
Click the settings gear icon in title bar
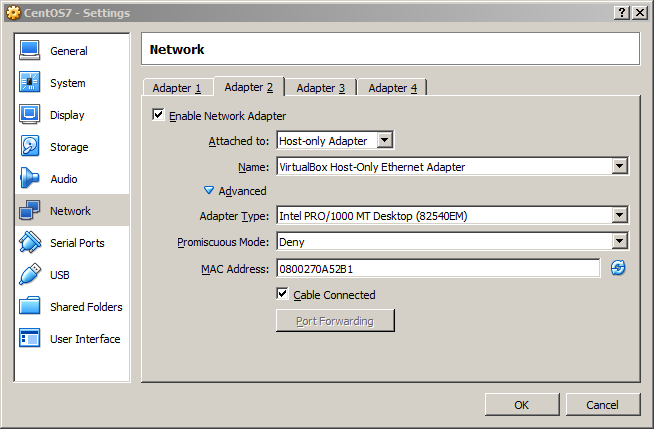point(13,13)
